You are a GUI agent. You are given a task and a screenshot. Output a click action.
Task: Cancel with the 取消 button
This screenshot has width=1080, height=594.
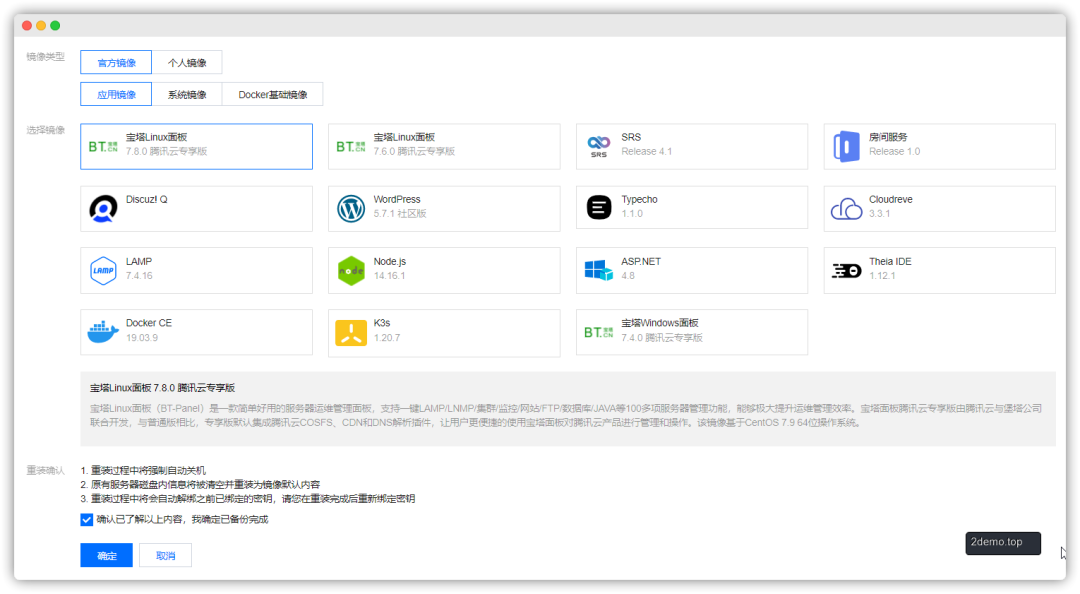[165, 555]
